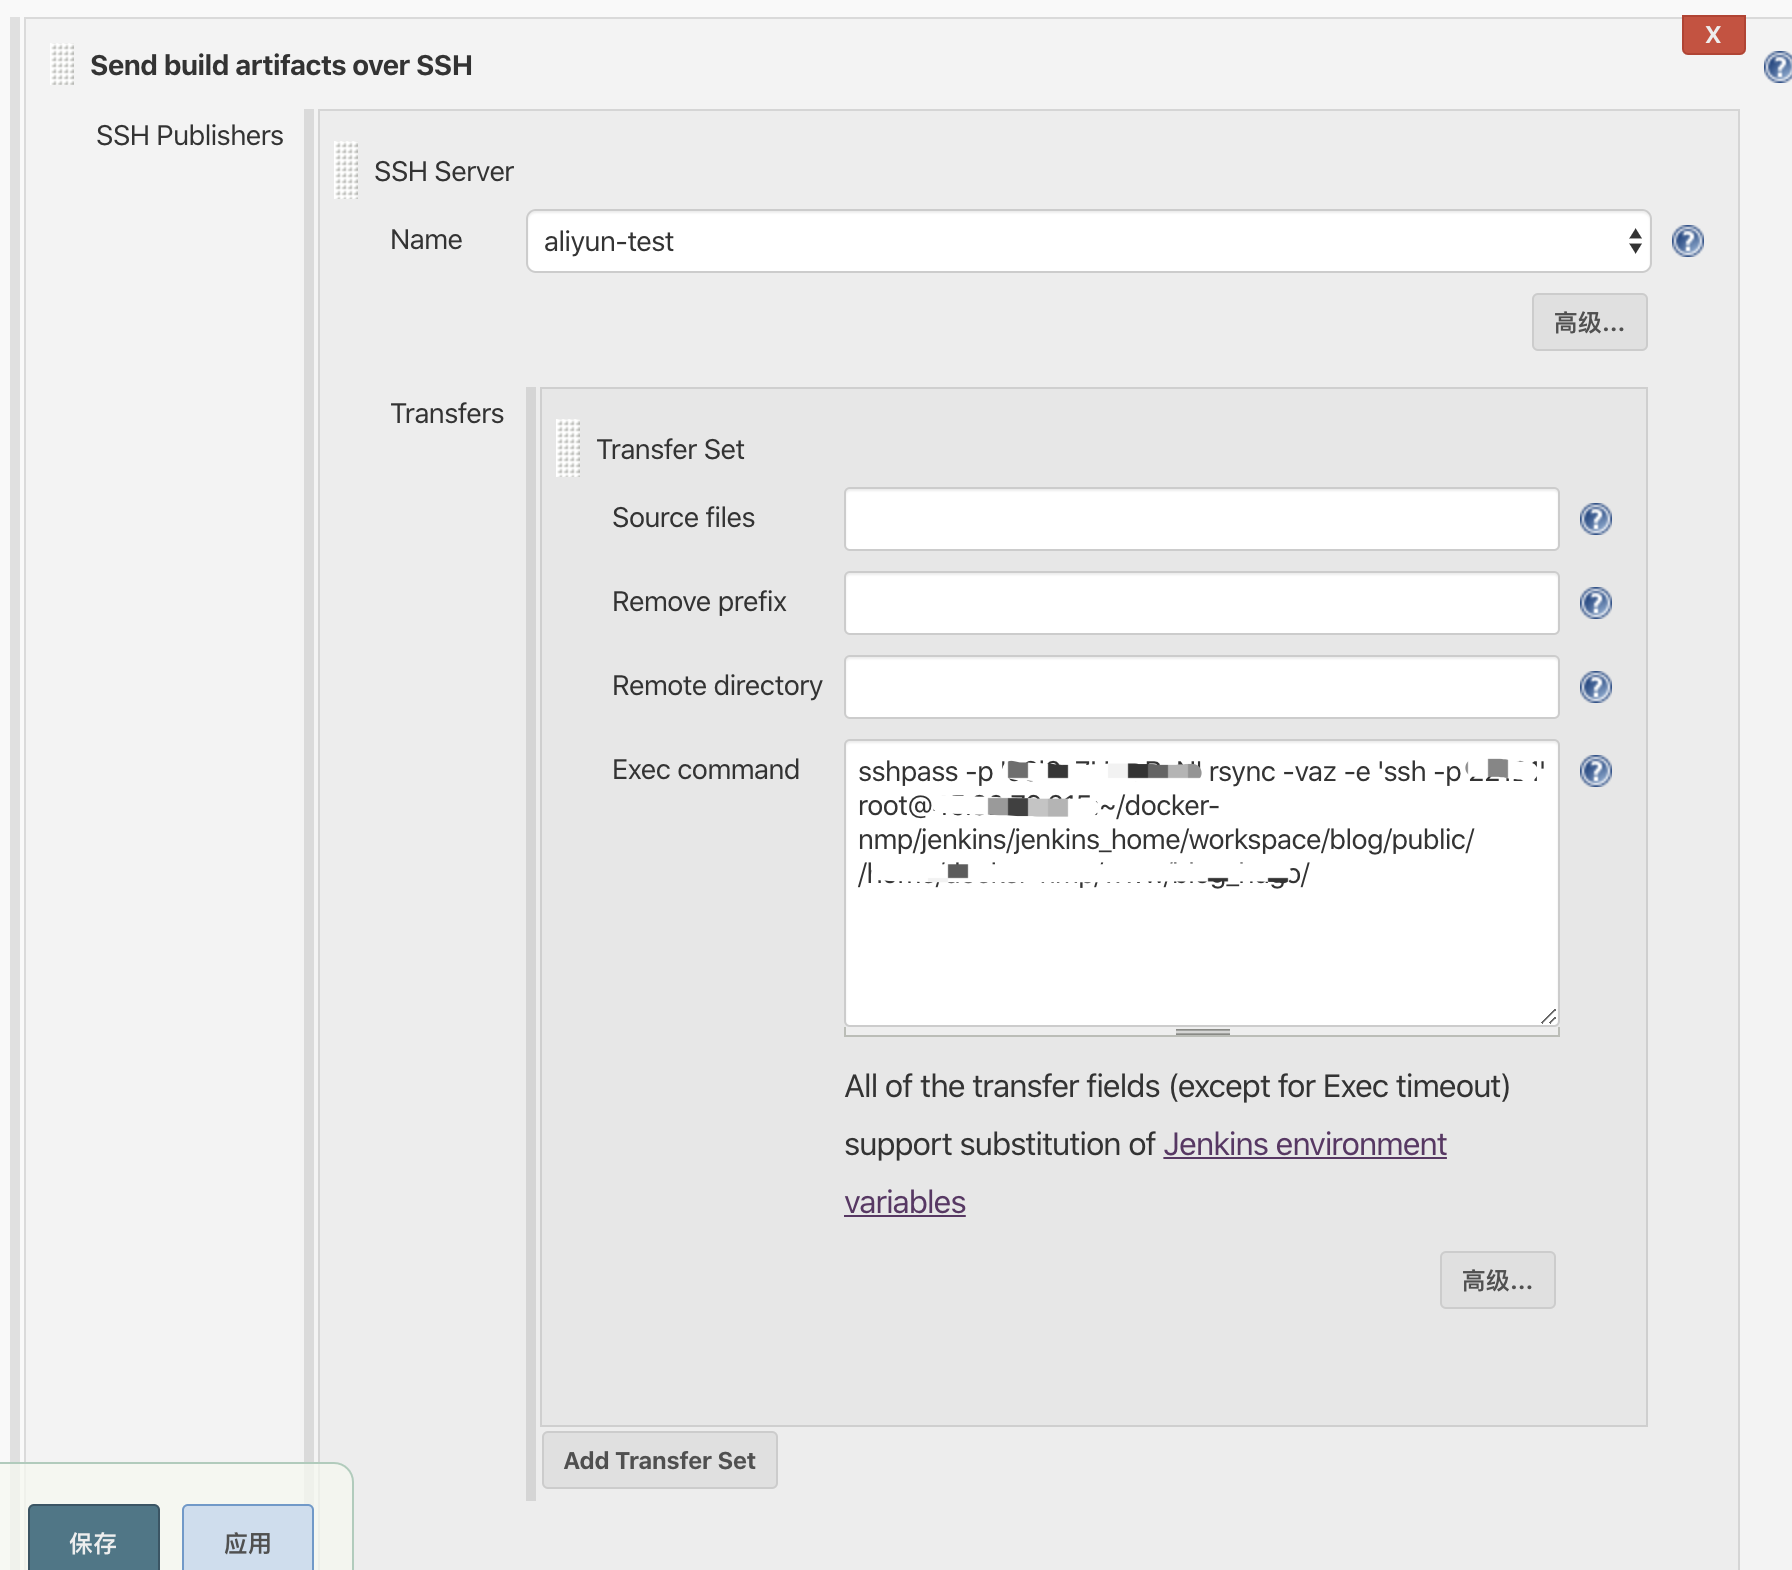Grab the drag handle beside Send build artifacts over SSH
Viewport: 1792px width, 1570px height.
point(63,65)
